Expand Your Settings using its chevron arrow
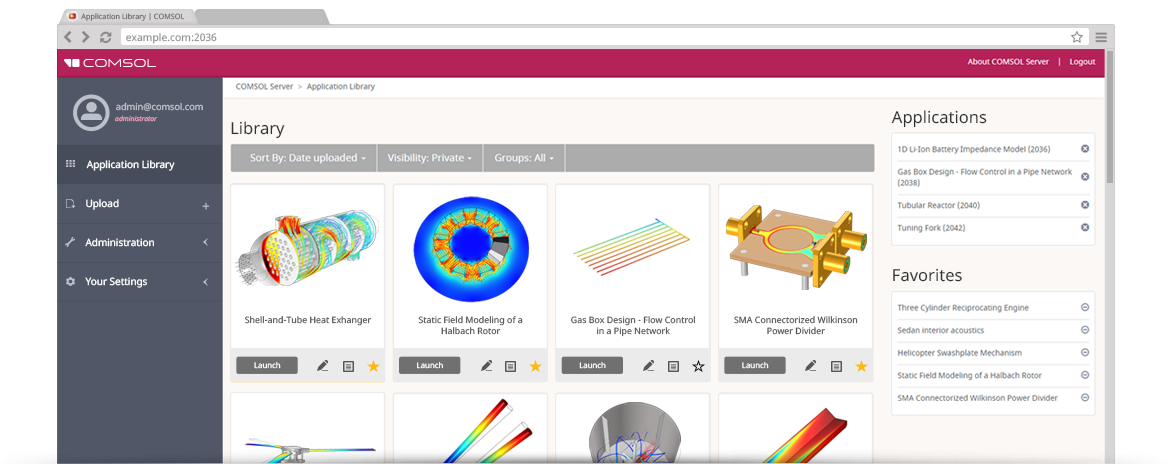Image resolution: width=1170 pixels, height=464 pixels. (x=205, y=281)
